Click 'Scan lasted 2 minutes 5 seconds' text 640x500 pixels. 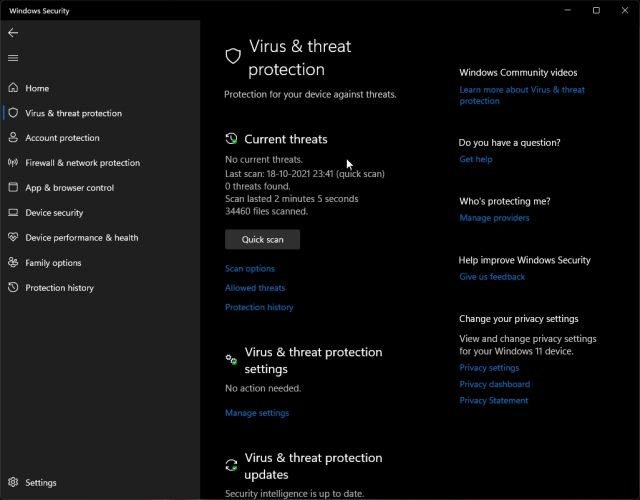point(292,199)
